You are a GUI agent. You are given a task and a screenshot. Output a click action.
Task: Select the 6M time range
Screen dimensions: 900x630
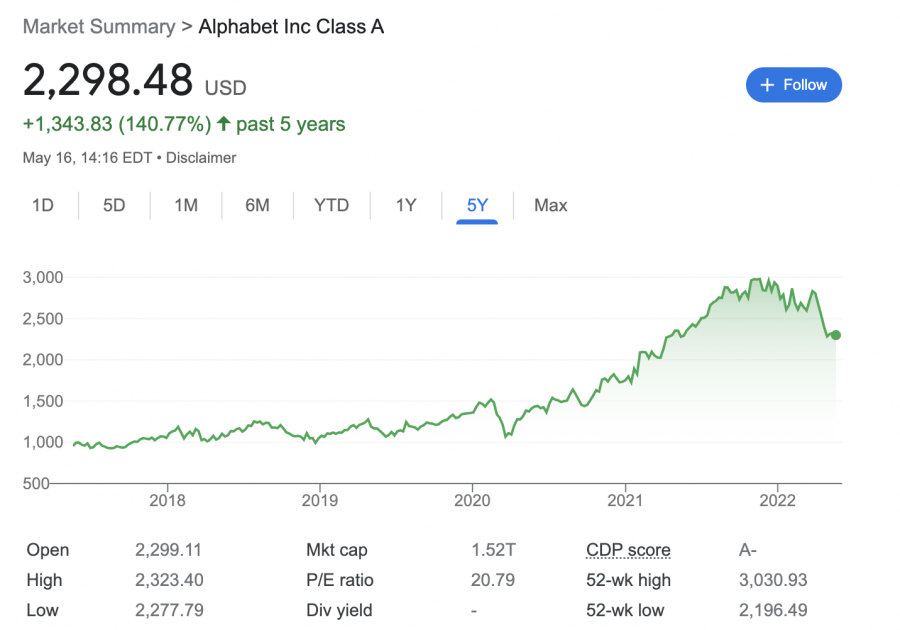coord(258,205)
